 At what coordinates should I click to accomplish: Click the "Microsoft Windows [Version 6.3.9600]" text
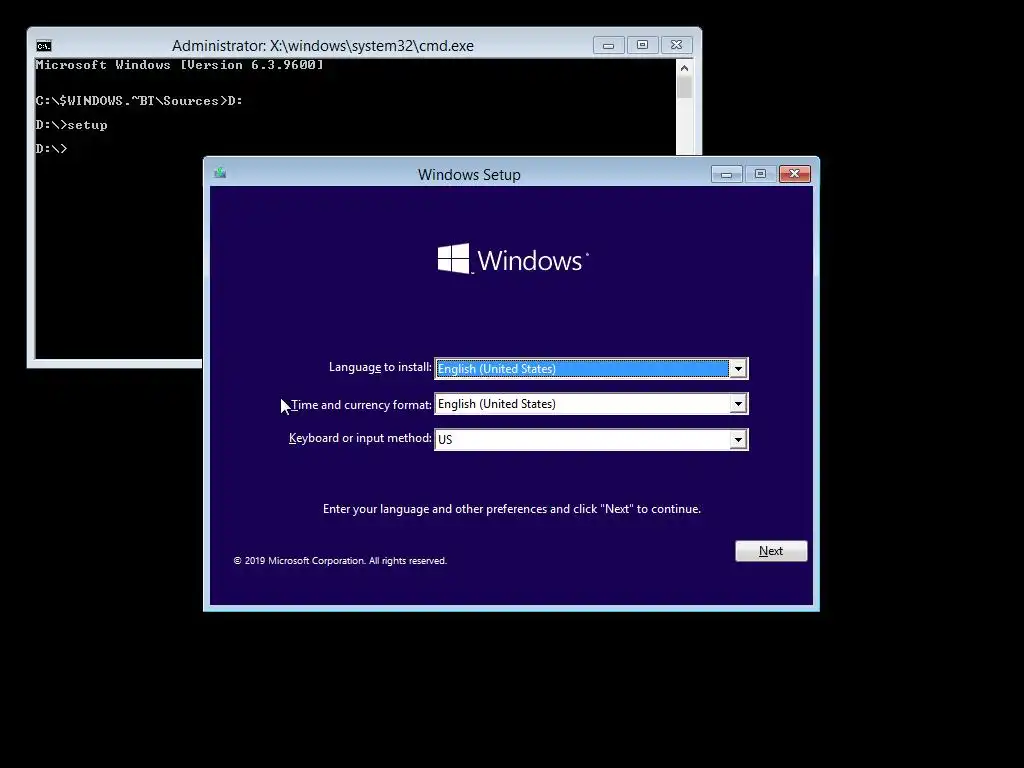click(x=180, y=65)
